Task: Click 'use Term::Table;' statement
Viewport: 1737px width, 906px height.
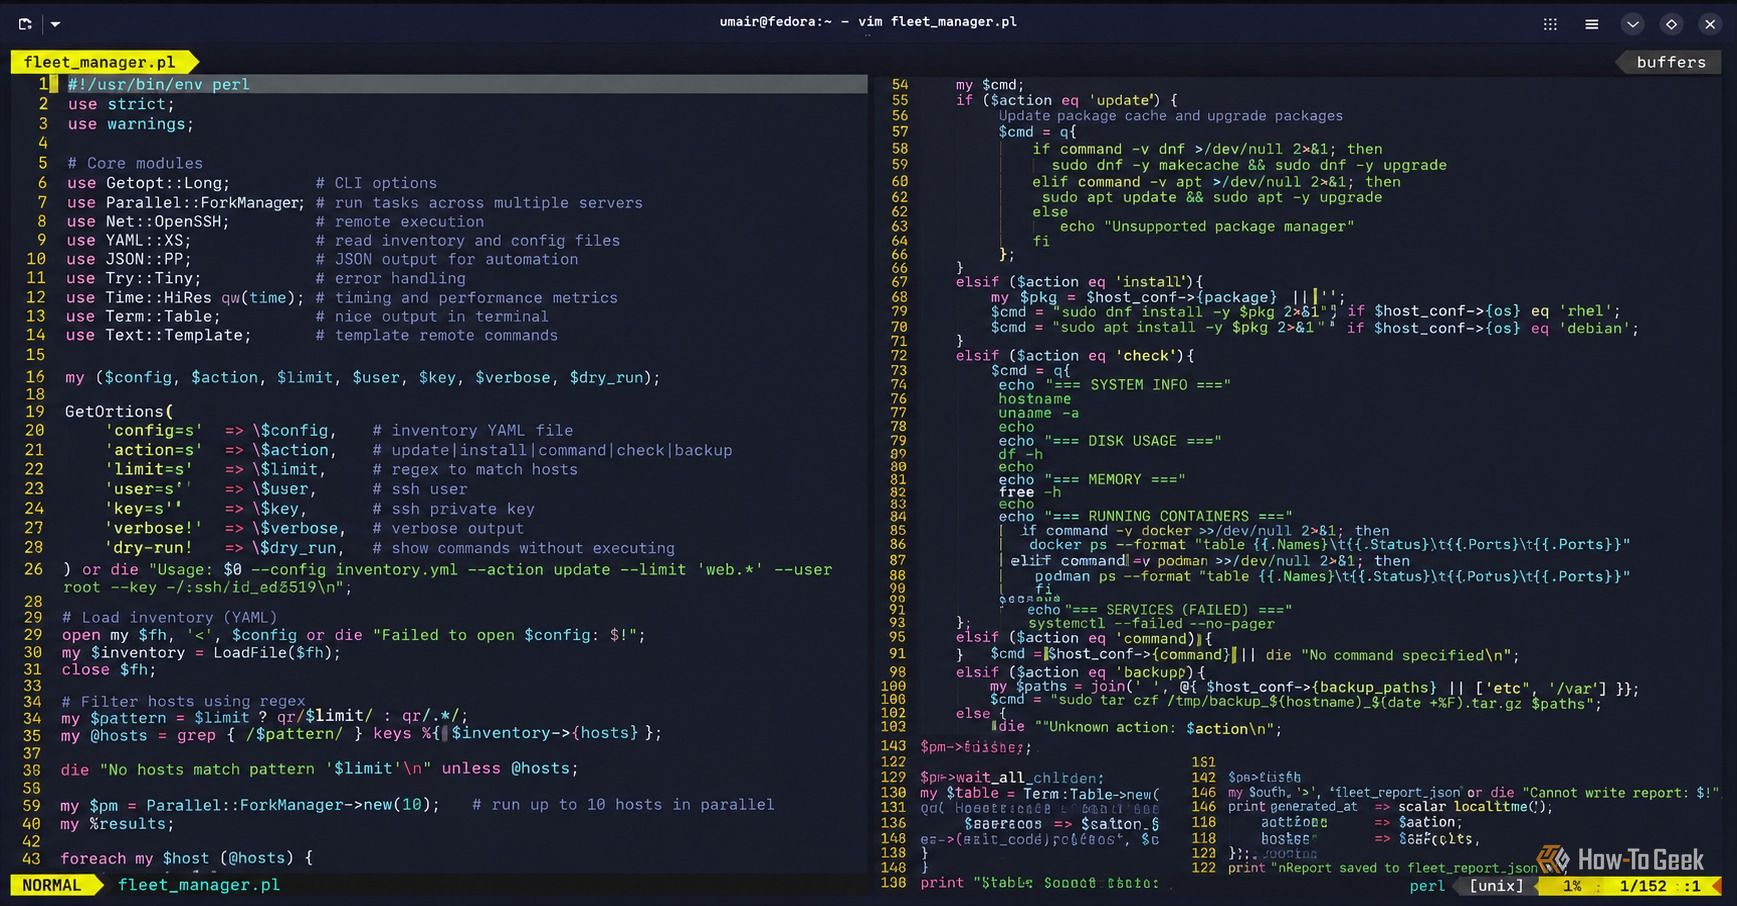Action: coord(144,316)
